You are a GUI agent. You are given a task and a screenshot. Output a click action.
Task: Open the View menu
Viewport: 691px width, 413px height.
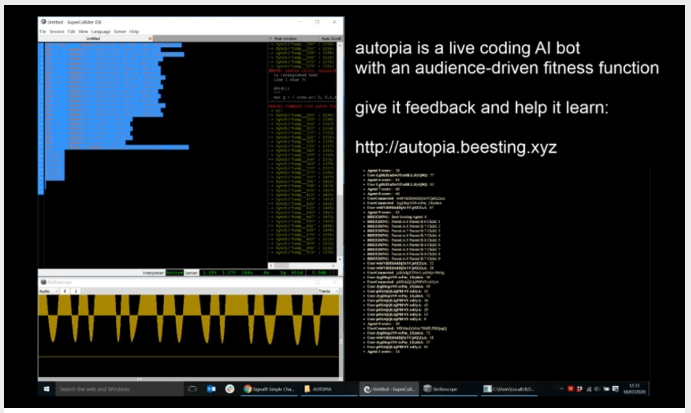(83, 32)
